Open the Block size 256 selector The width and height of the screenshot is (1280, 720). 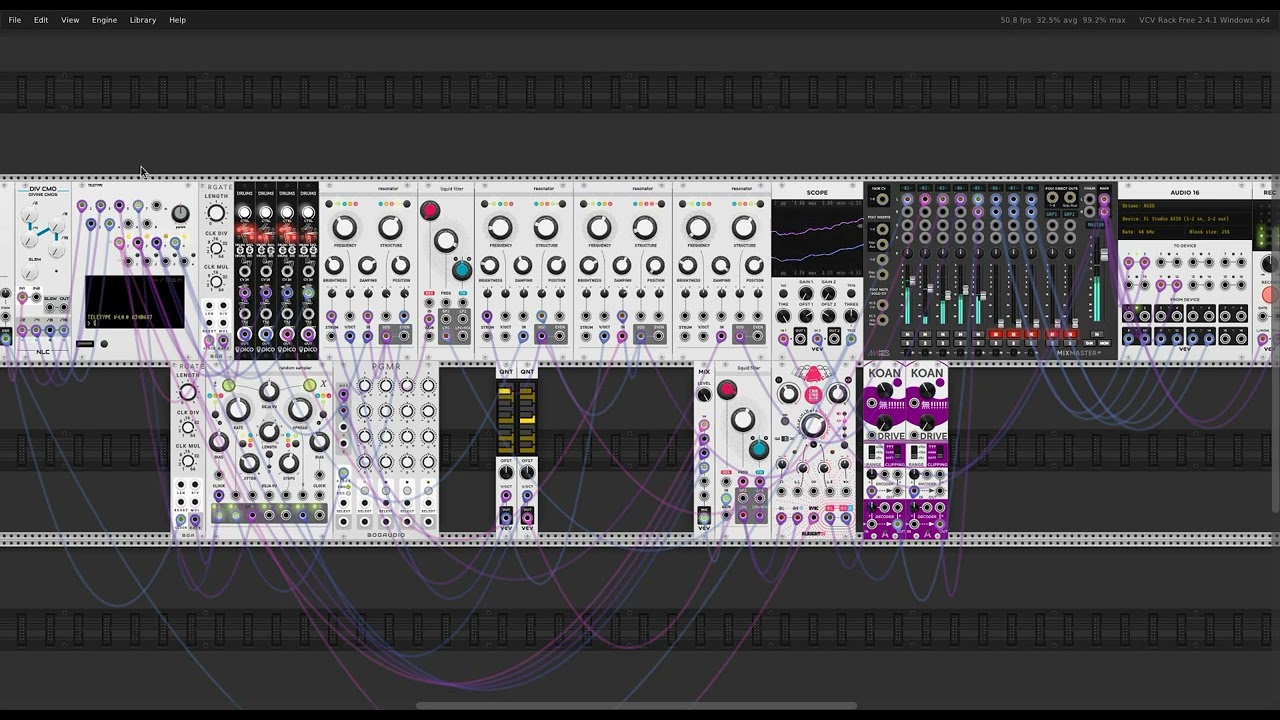[1217, 232]
